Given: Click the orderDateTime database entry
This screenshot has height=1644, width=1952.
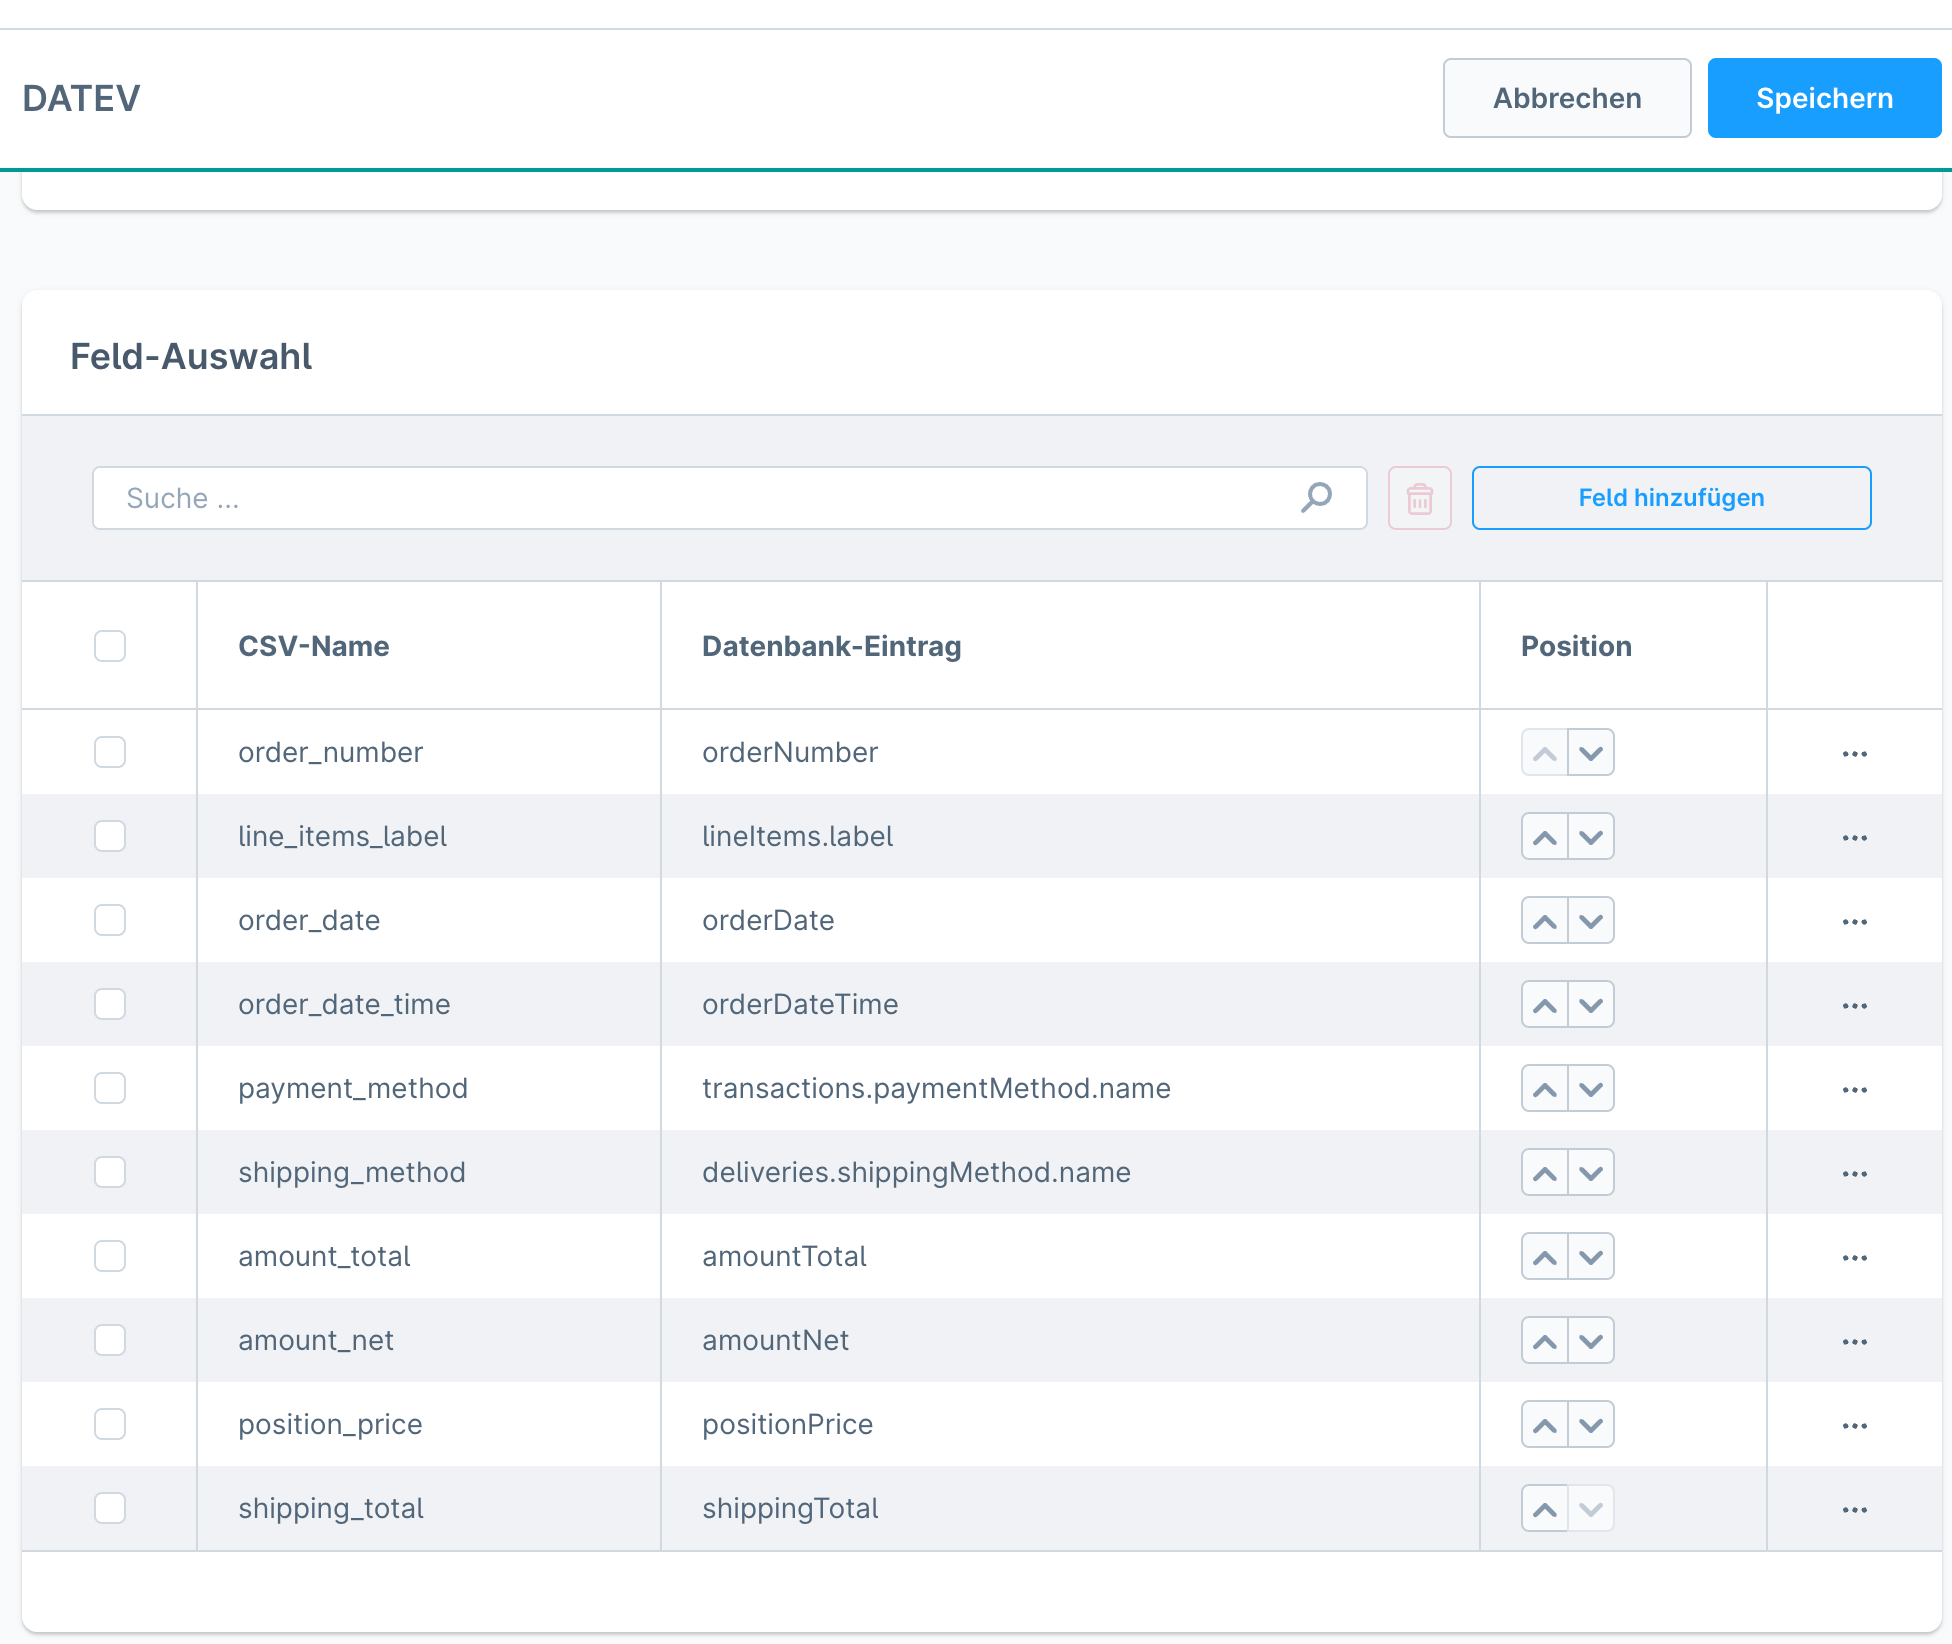Looking at the screenshot, I should (x=800, y=1004).
